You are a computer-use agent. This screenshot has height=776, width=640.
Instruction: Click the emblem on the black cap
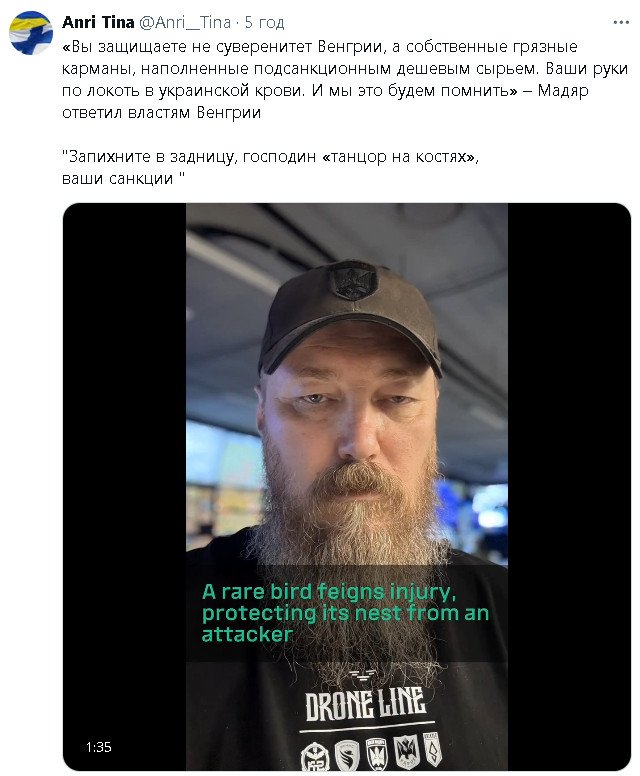tap(354, 280)
